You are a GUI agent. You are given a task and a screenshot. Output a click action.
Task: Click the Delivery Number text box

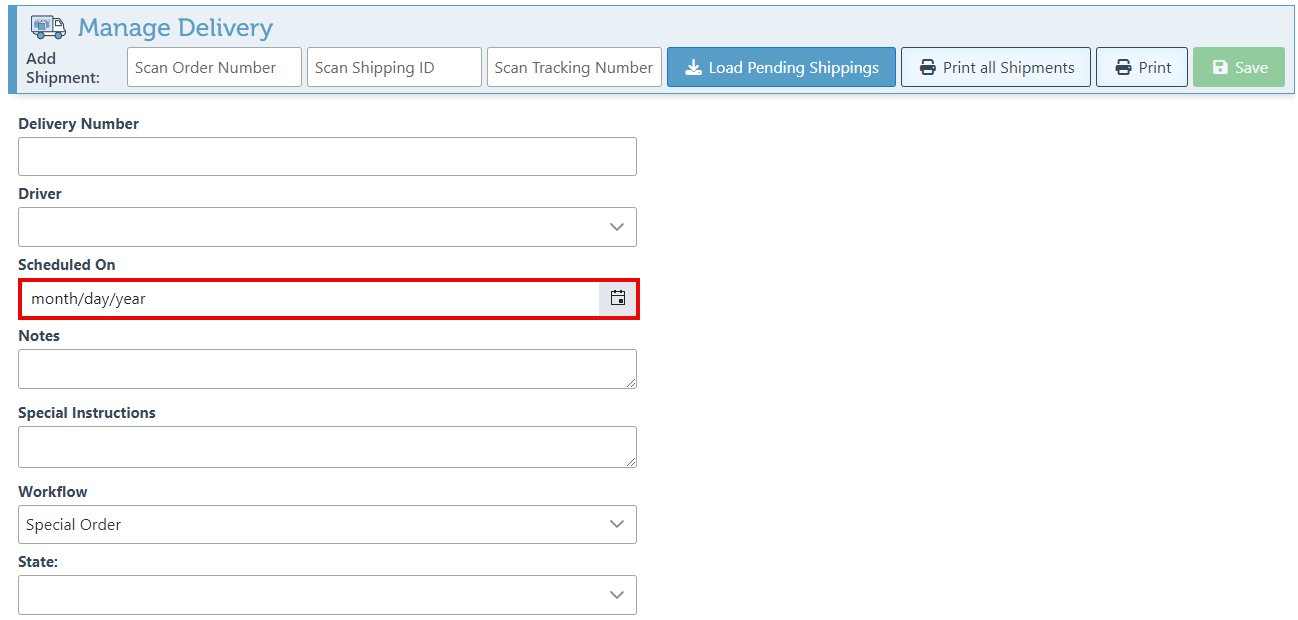(x=327, y=157)
